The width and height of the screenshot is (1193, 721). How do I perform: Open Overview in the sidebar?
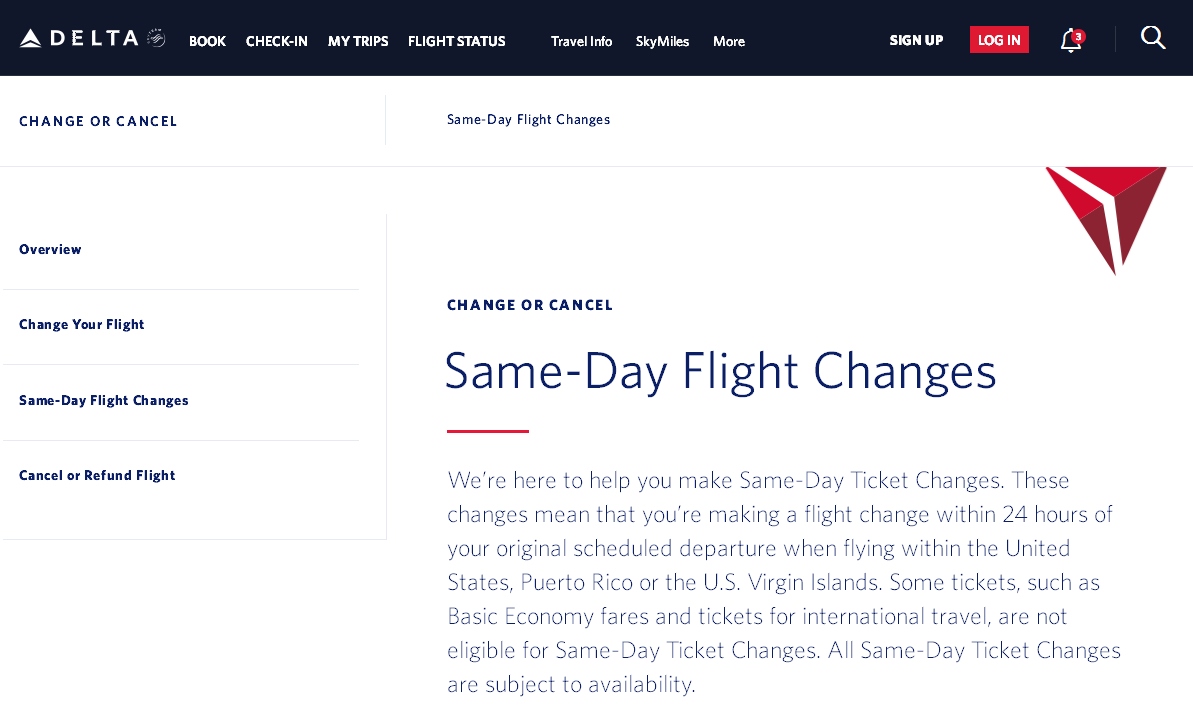tap(50, 249)
